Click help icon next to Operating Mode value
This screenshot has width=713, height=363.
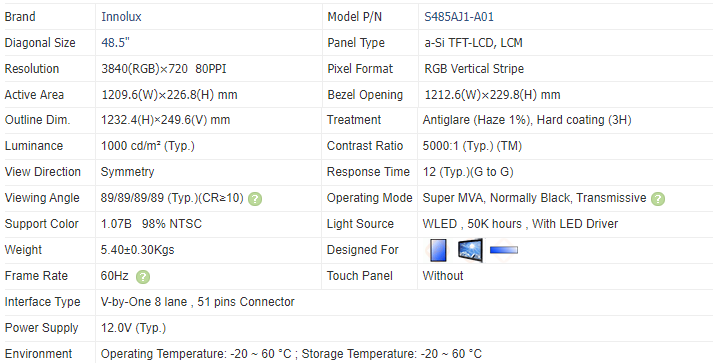(658, 199)
